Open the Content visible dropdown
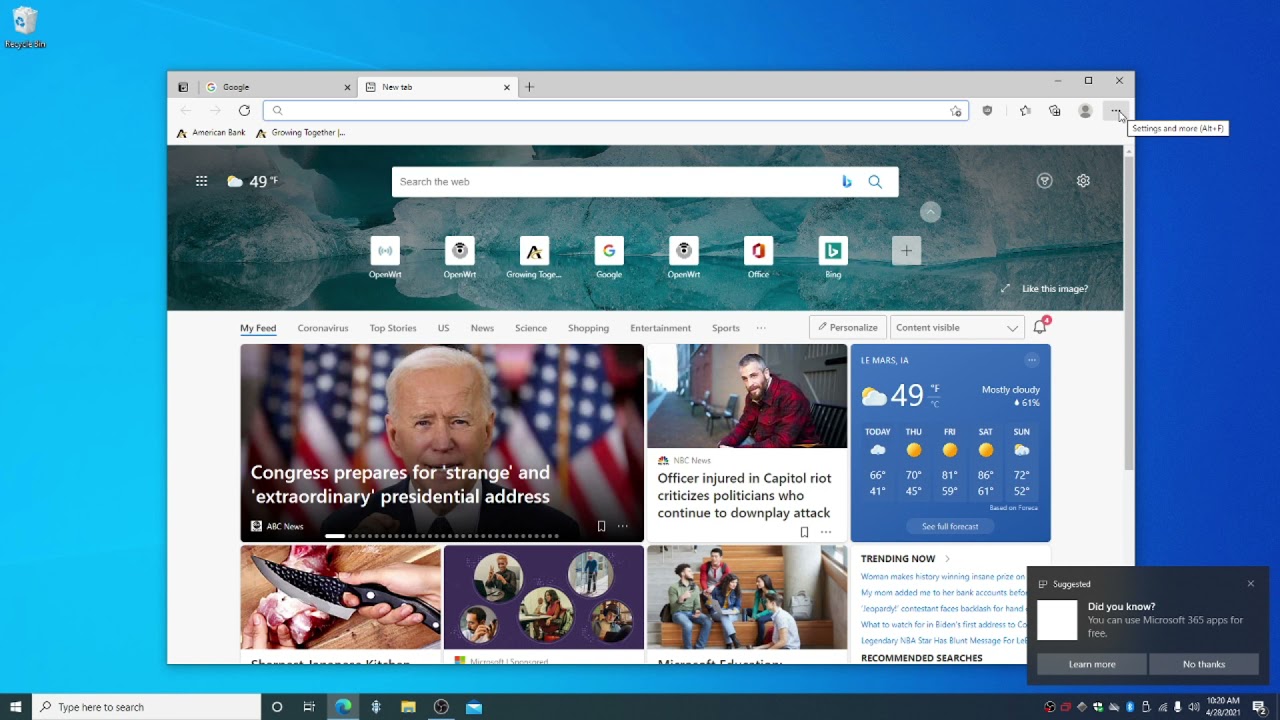The width and height of the screenshot is (1280, 720). point(957,327)
